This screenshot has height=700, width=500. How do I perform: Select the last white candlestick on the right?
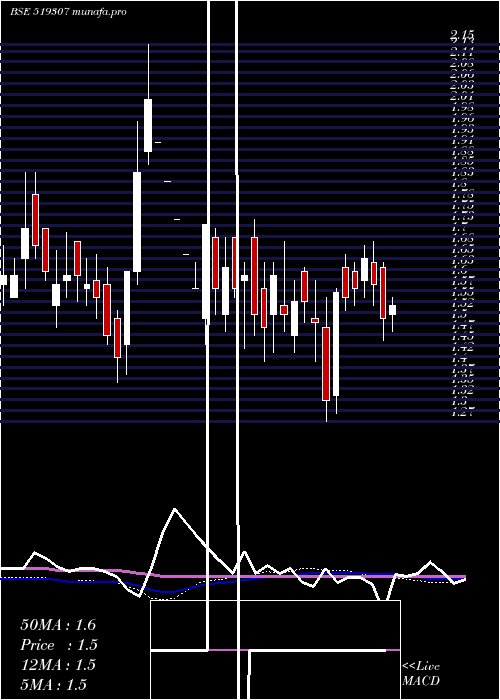point(392,310)
